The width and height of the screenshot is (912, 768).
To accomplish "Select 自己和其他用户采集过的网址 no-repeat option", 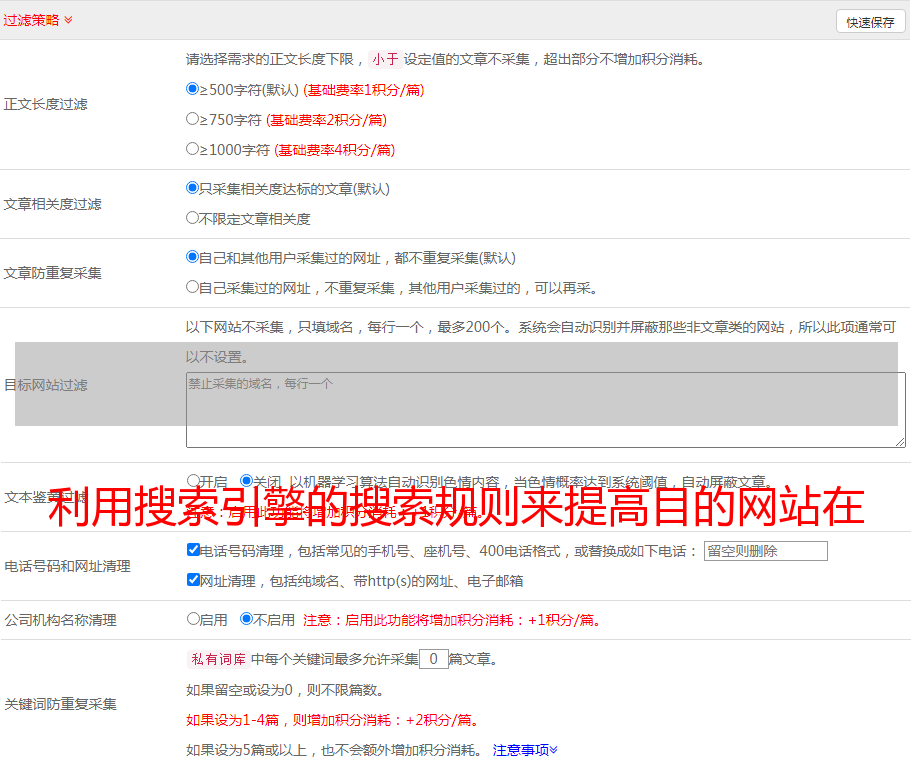I will (193, 257).
